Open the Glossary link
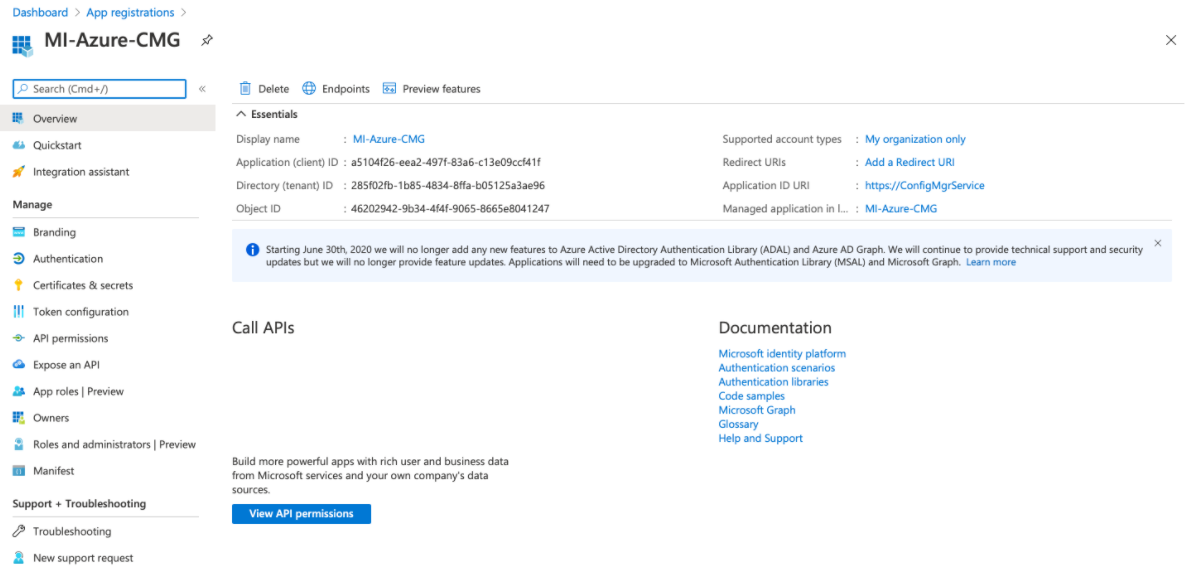Image resolution: width=1186 pixels, height=569 pixels. [x=738, y=424]
